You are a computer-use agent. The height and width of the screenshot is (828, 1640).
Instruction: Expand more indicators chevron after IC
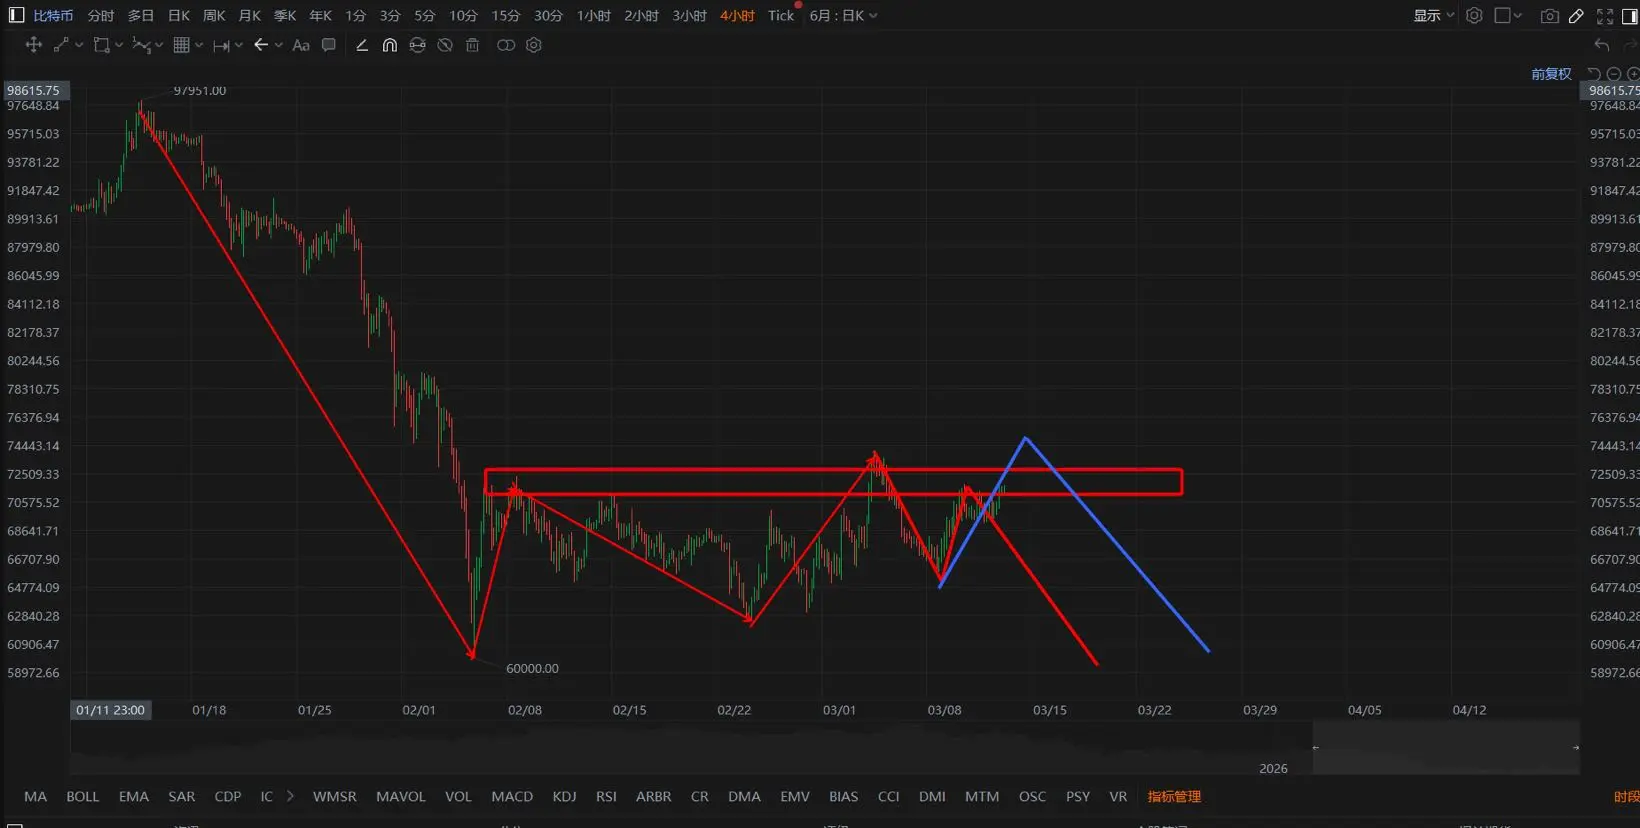point(290,796)
